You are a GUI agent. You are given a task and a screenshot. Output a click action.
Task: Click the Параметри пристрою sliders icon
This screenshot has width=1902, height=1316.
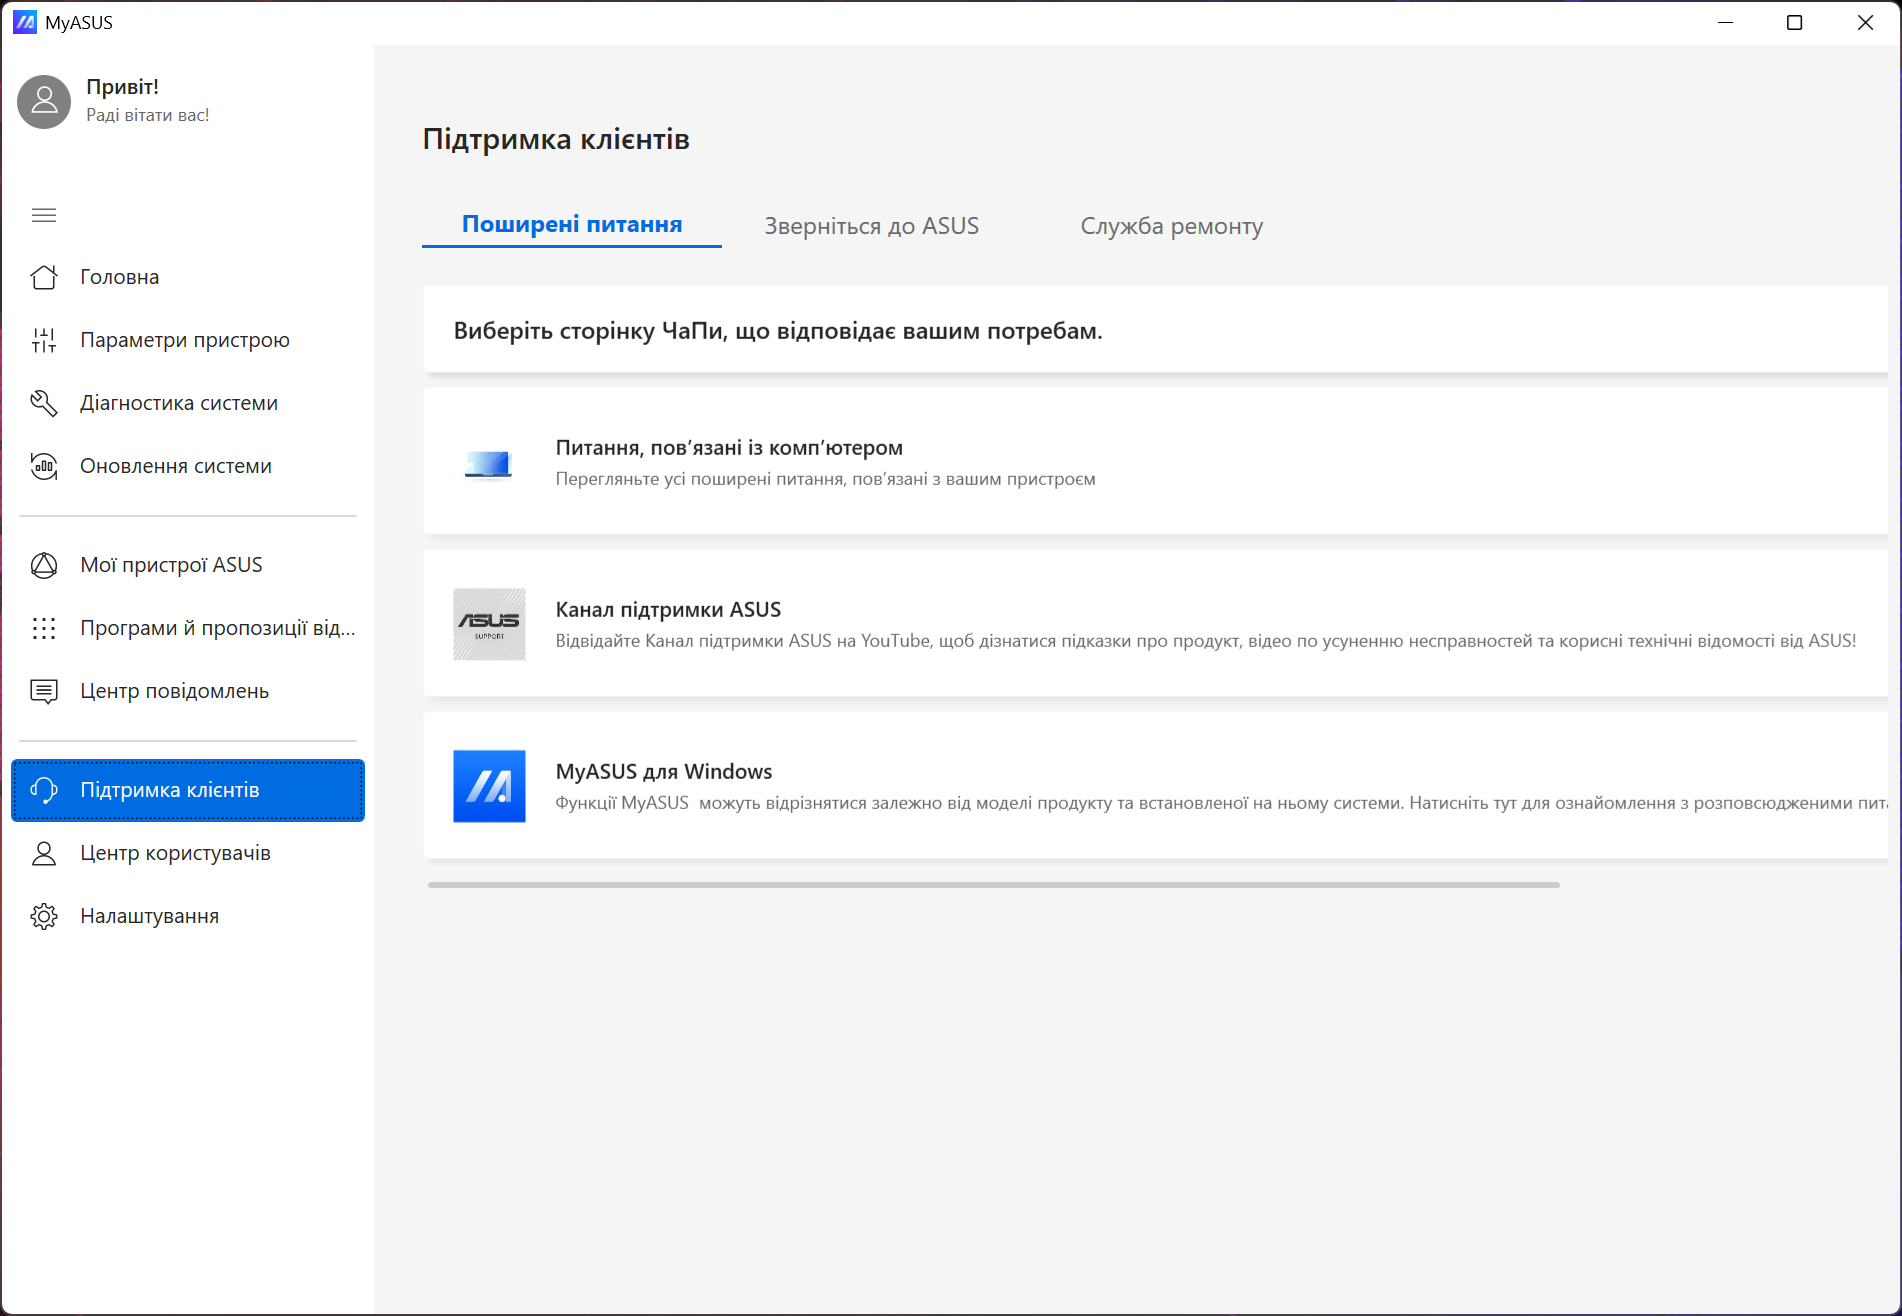click(44, 340)
